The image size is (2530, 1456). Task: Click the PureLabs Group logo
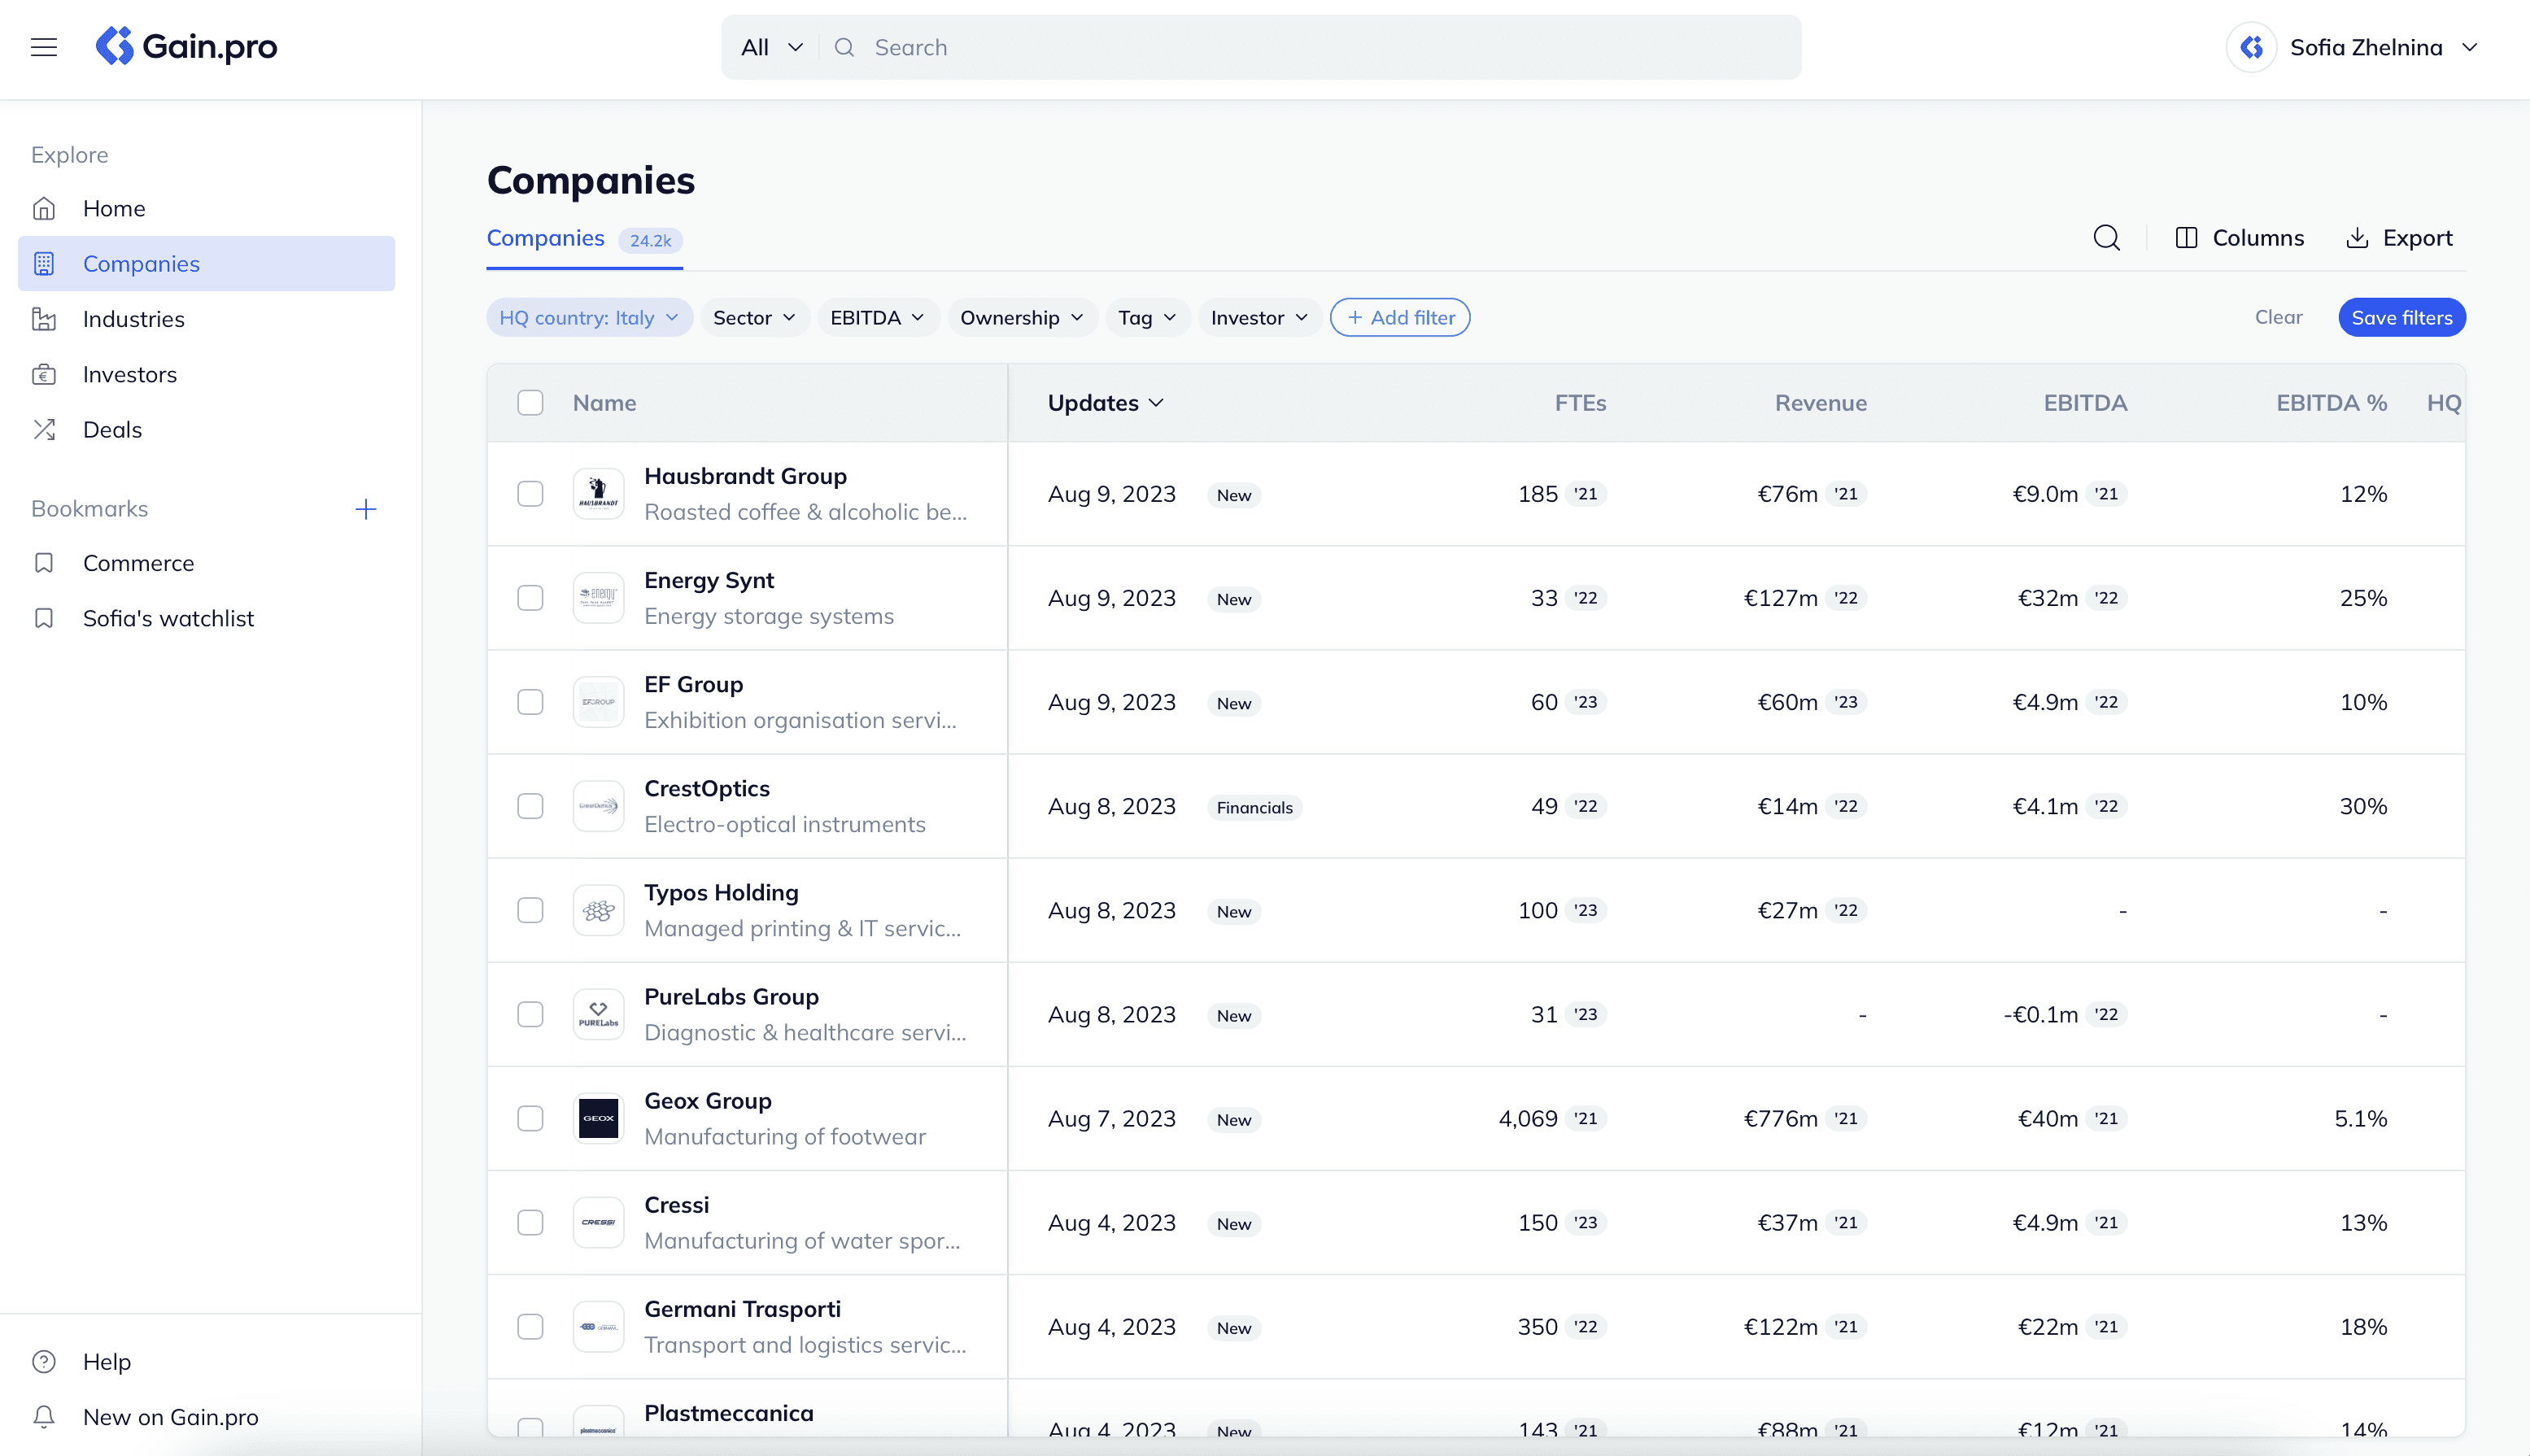coord(598,1014)
